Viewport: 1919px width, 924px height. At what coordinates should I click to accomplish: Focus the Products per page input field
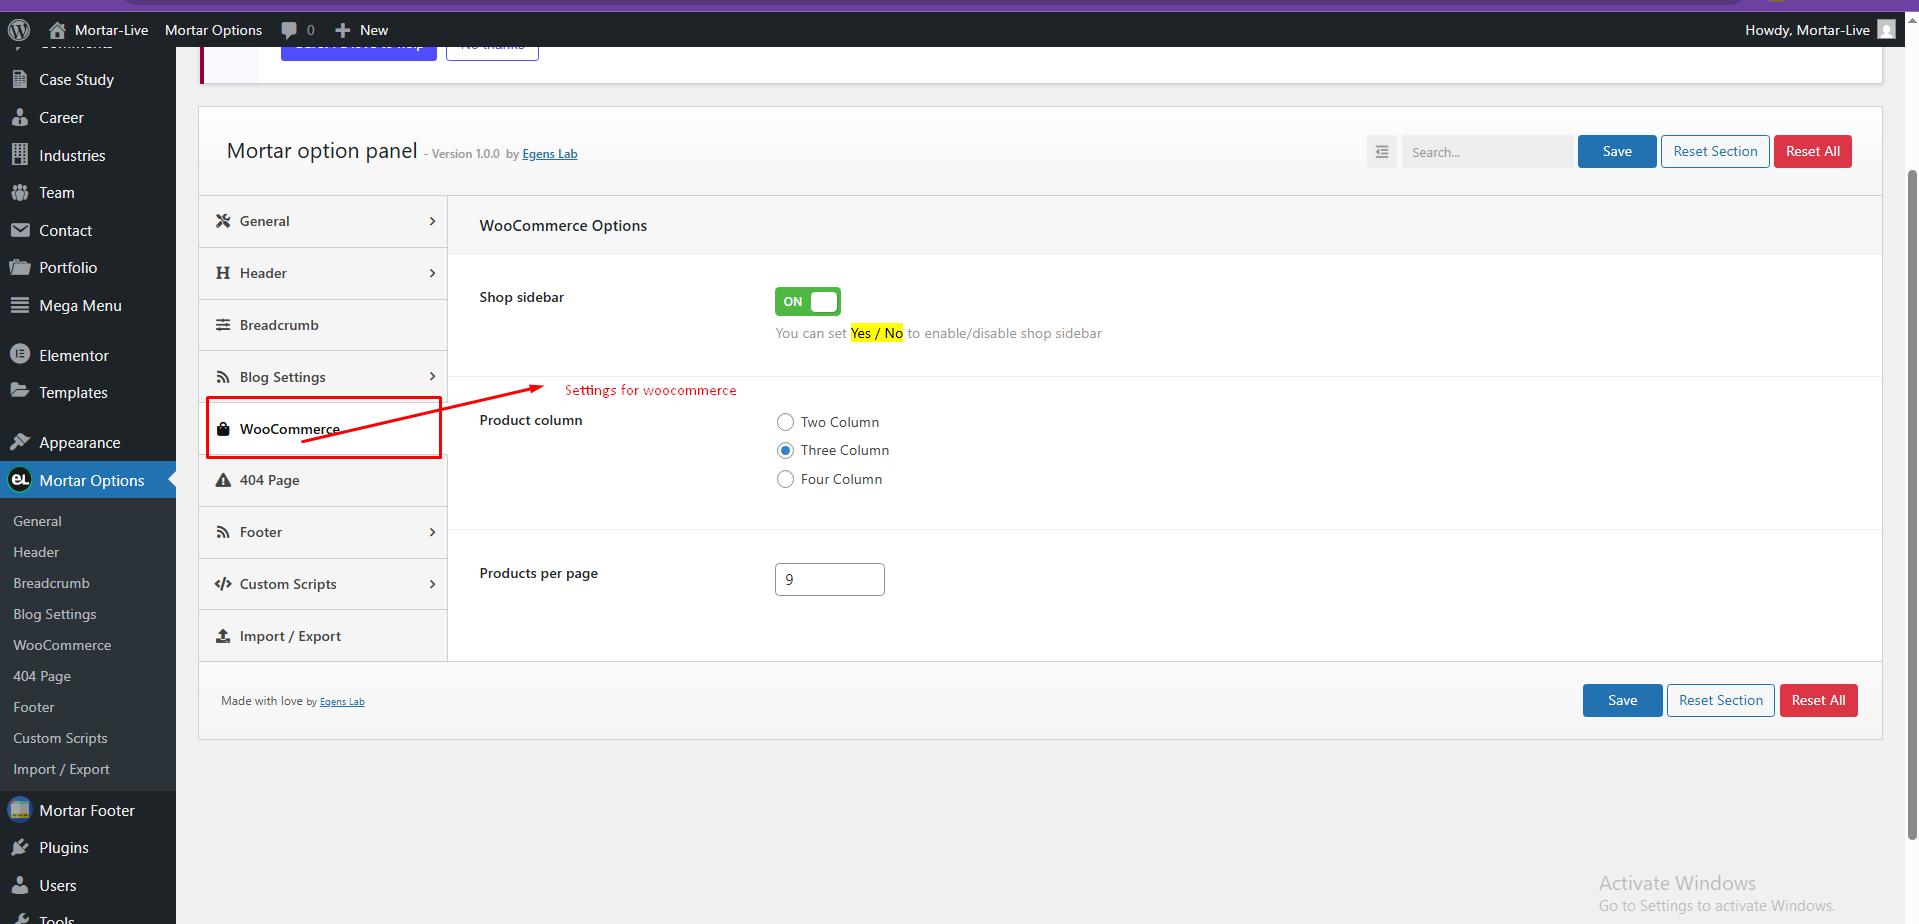coord(830,580)
